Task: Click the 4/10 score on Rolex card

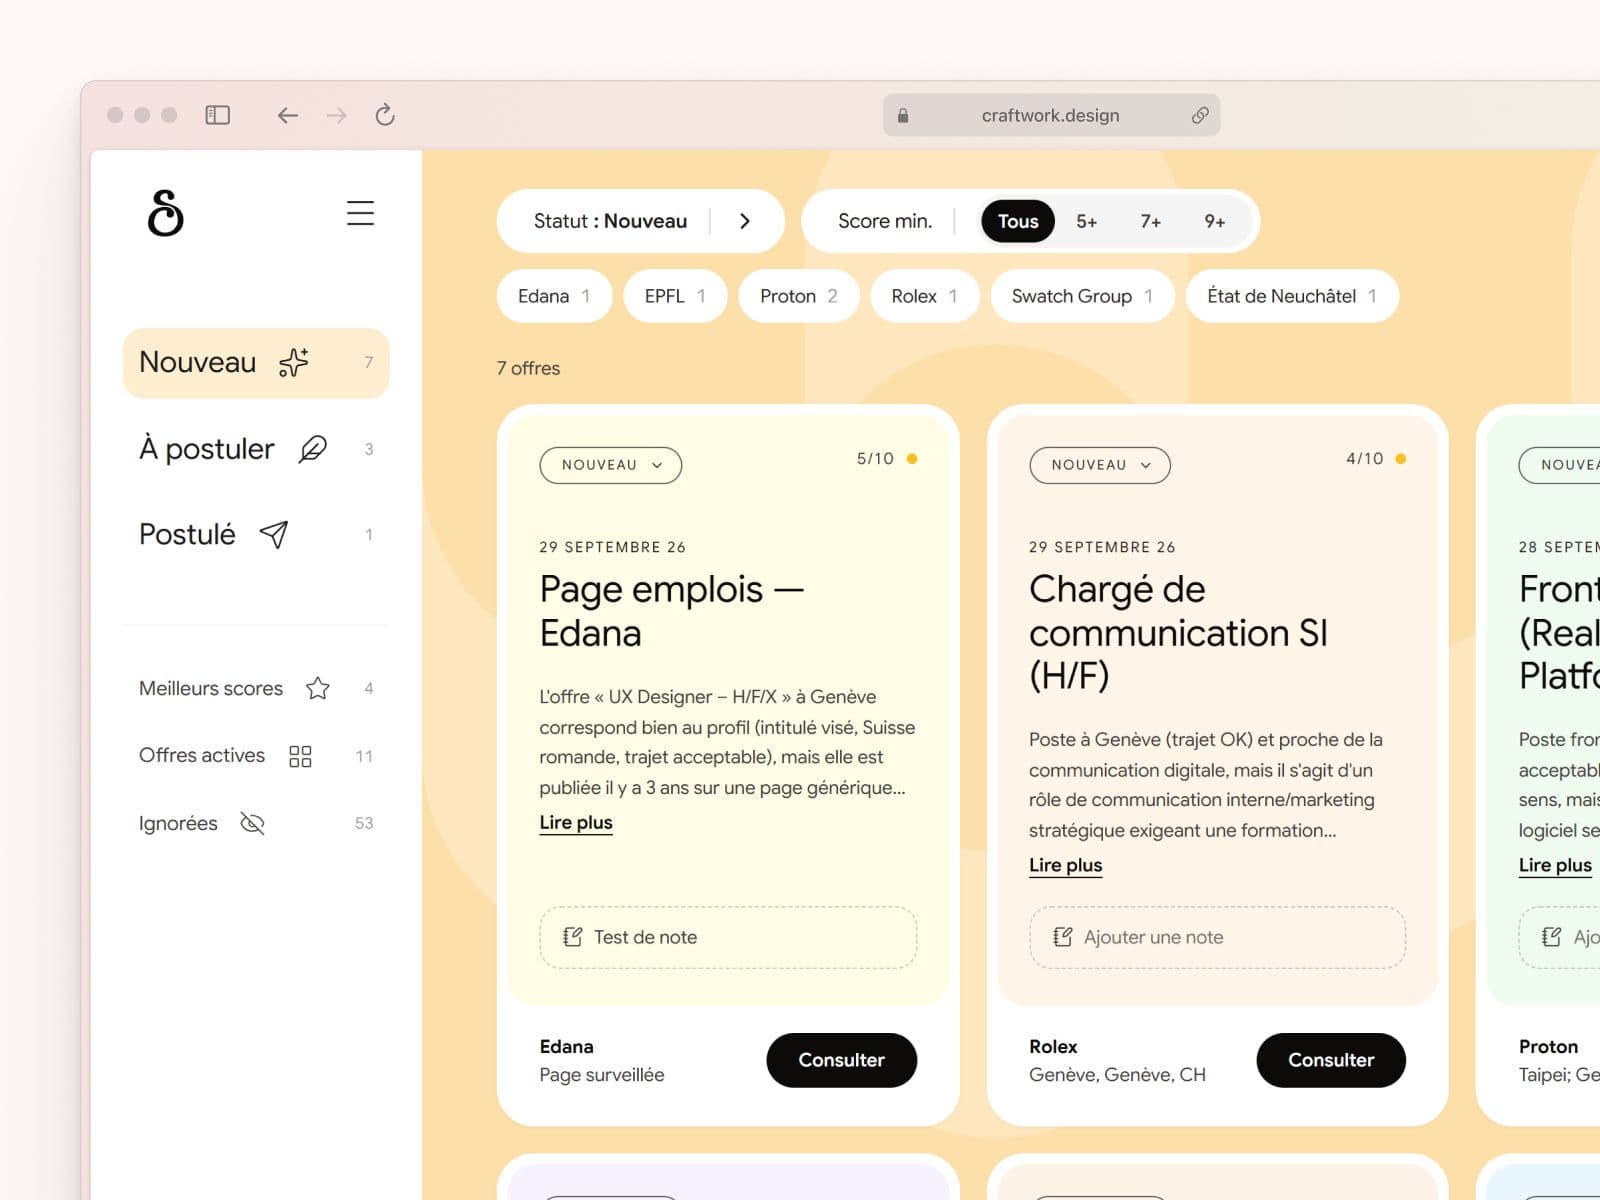Action: (1365, 459)
